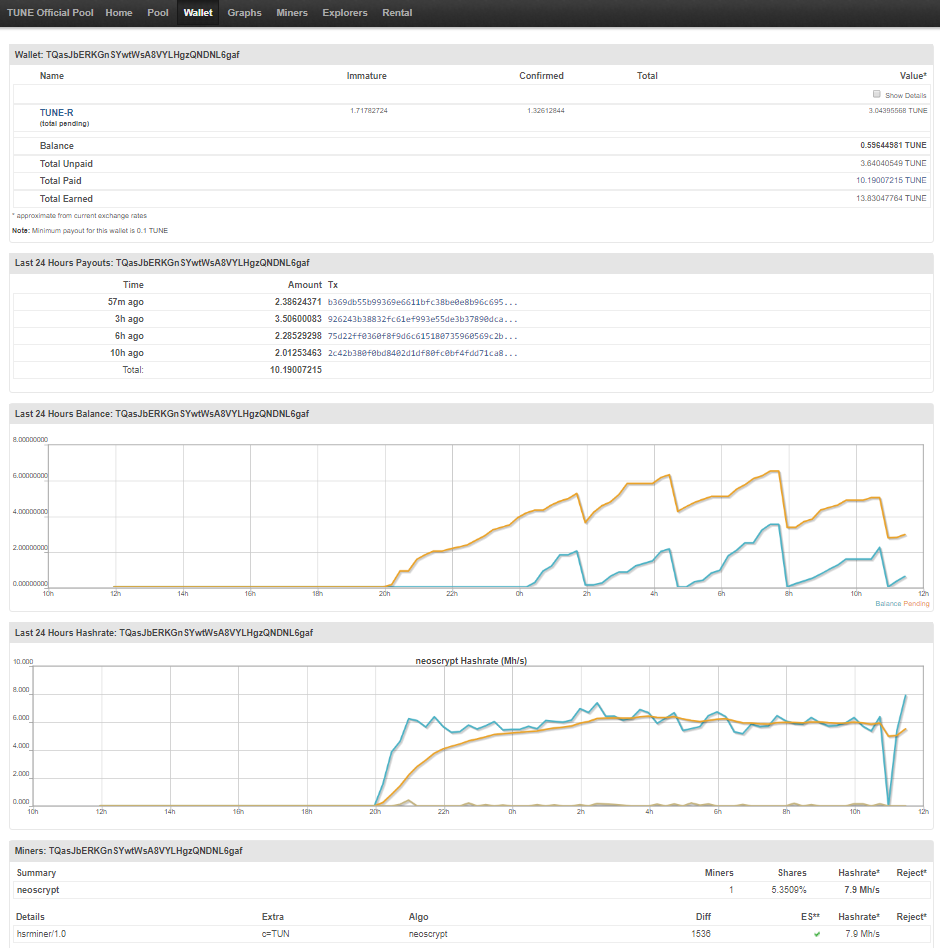
Task: Click the payouts total 10.19007215
Action: pos(296,369)
